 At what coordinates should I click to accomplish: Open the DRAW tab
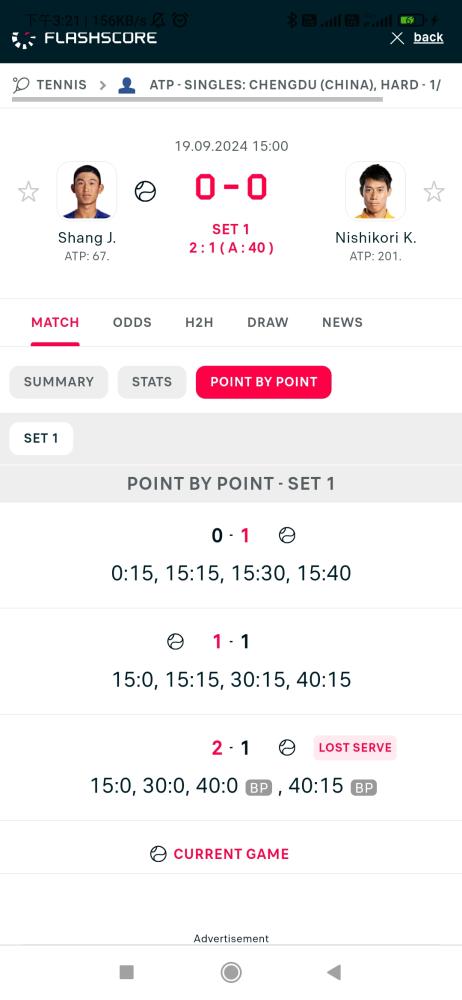[x=267, y=322]
